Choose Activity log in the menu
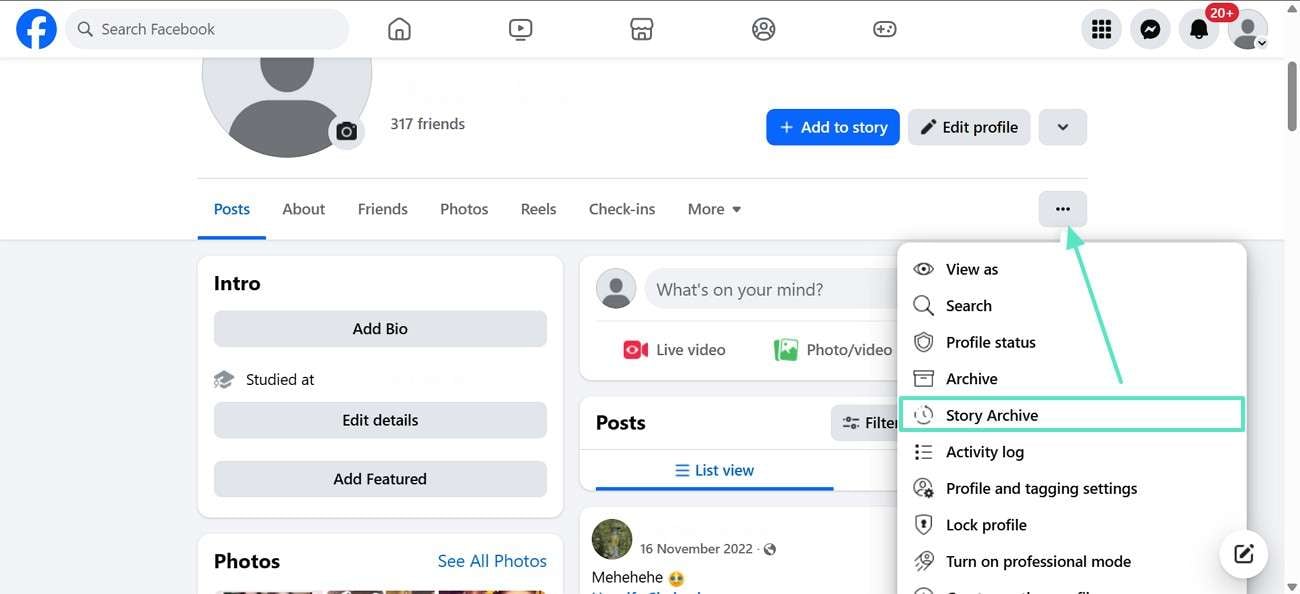Image resolution: width=1300 pixels, height=594 pixels. (x=984, y=452)
